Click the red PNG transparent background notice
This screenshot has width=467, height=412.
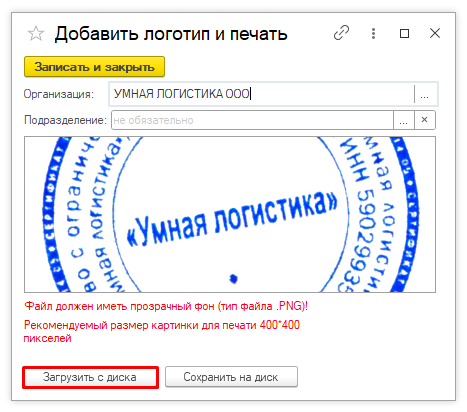tap(166, 306)
